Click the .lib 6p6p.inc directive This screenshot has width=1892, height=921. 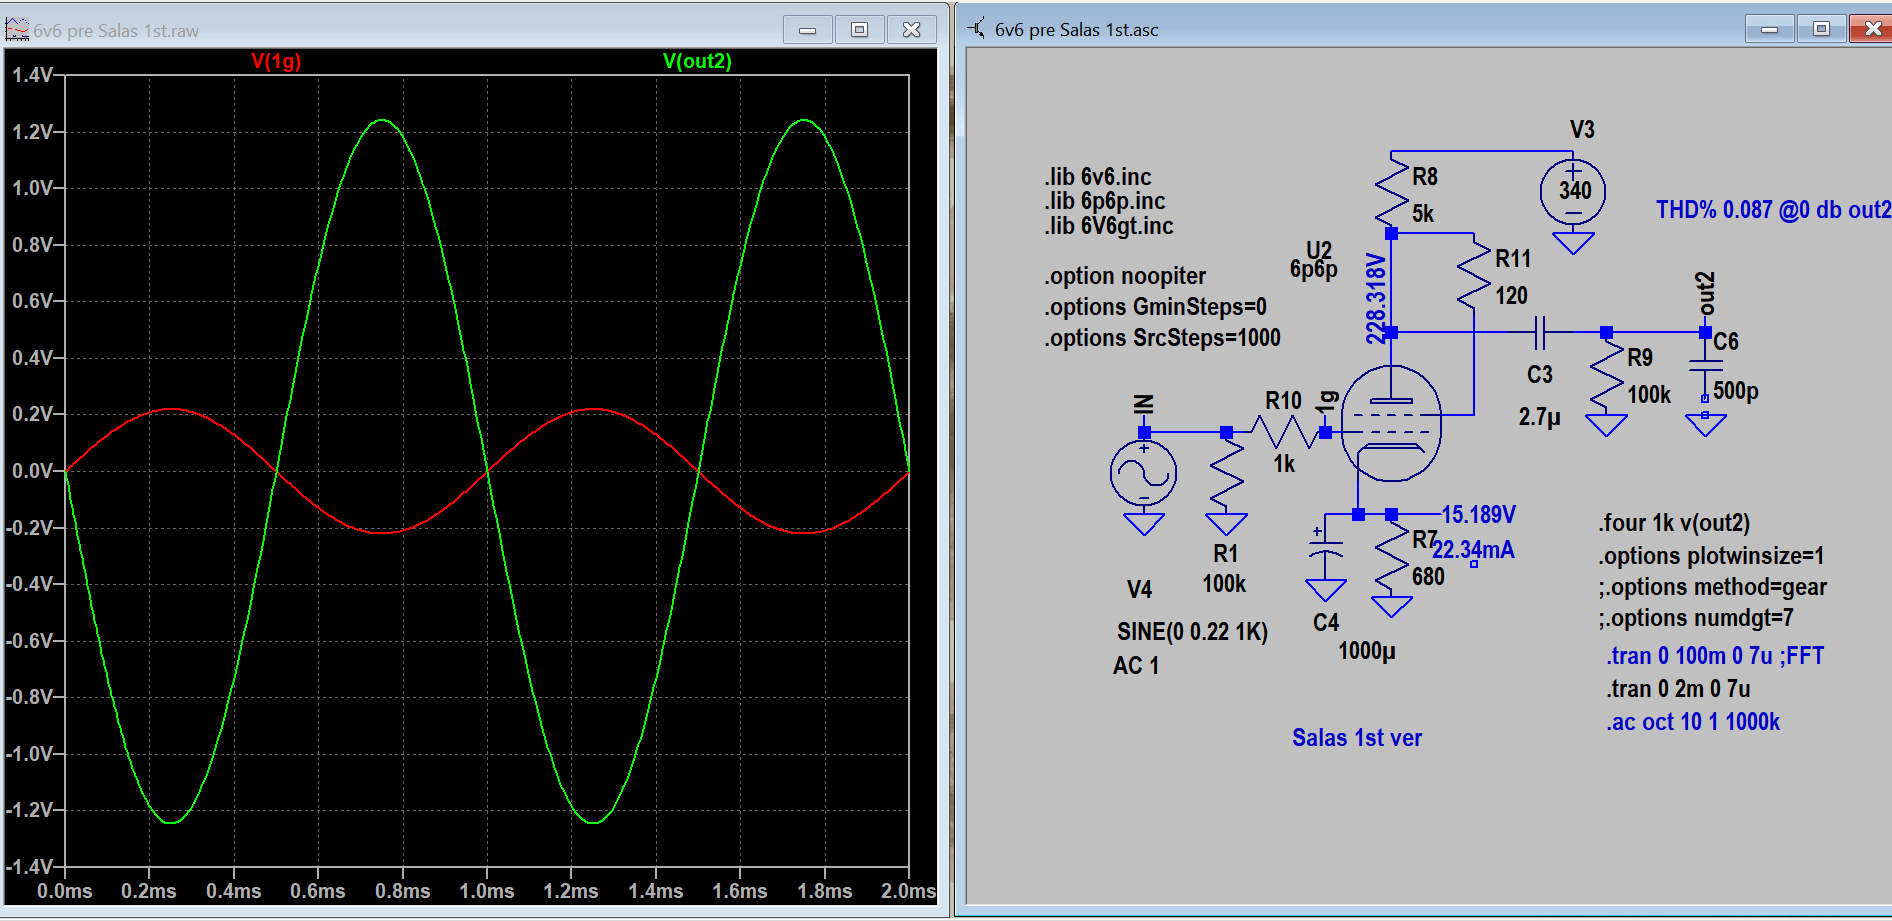[1105, 201]
